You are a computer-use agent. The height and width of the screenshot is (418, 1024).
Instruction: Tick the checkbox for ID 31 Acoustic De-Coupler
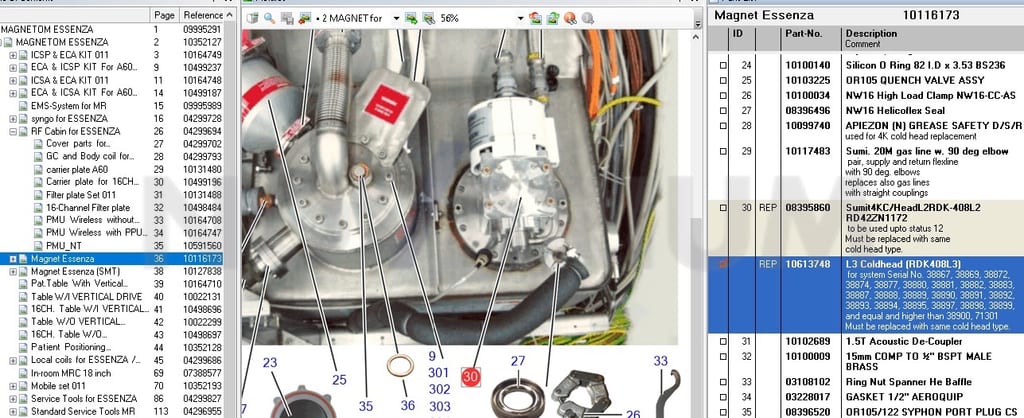(x=723, y=342)
